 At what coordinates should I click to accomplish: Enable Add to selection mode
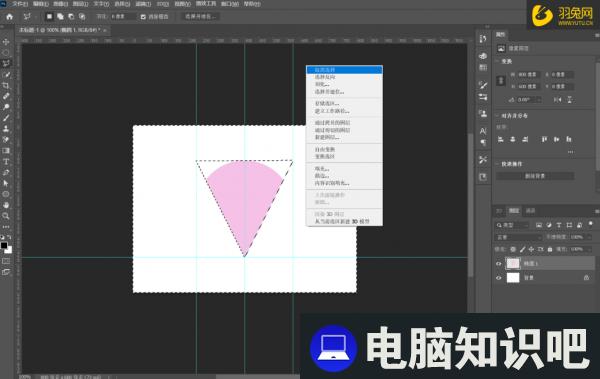pos(60,16)
